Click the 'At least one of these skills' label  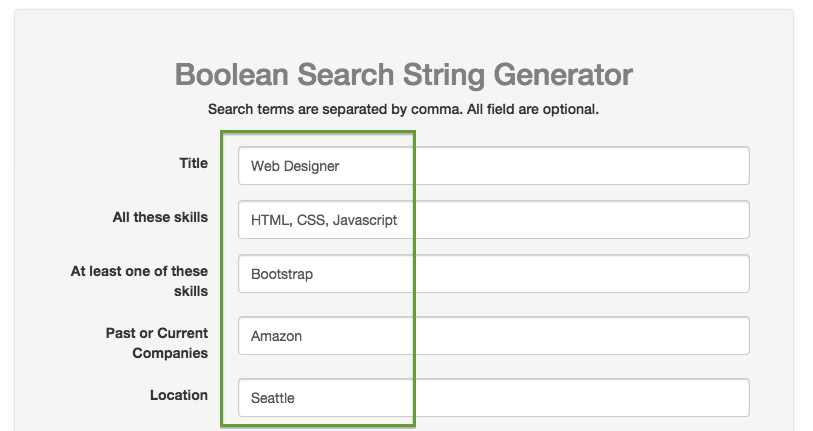139,281
